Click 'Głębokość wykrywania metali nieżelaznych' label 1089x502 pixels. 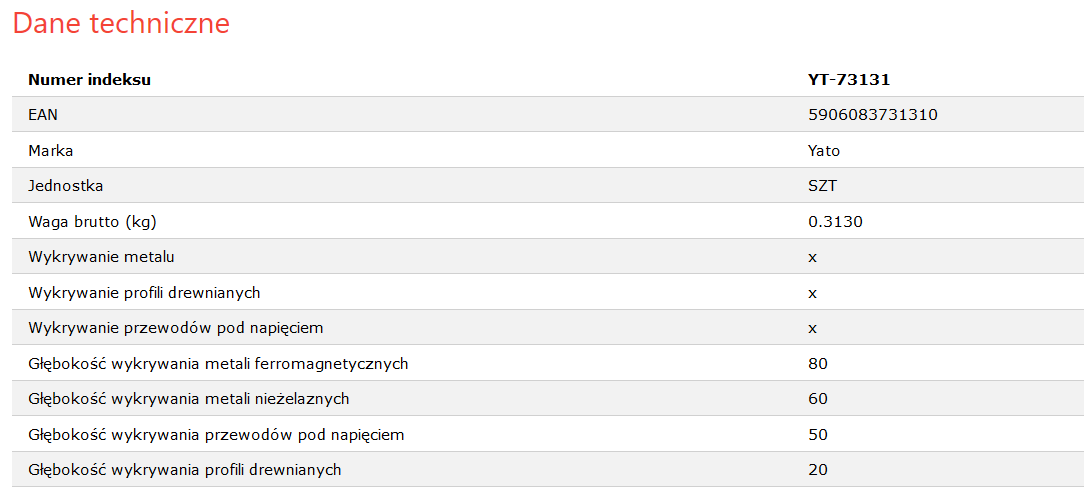point(189,399)
